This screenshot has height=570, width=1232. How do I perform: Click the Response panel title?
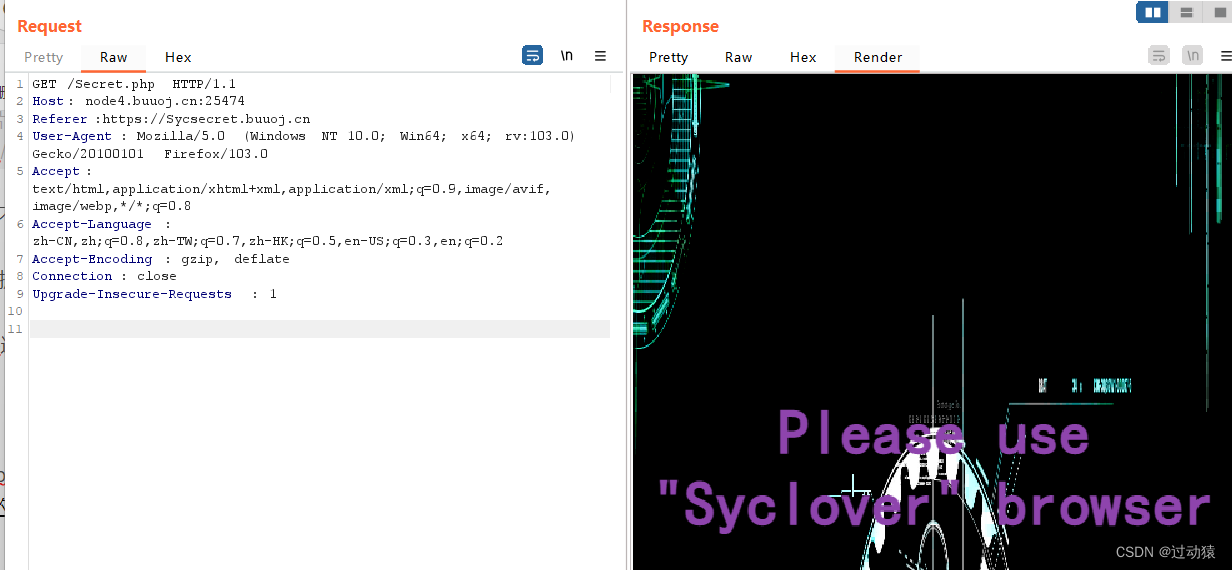(680, 26)
